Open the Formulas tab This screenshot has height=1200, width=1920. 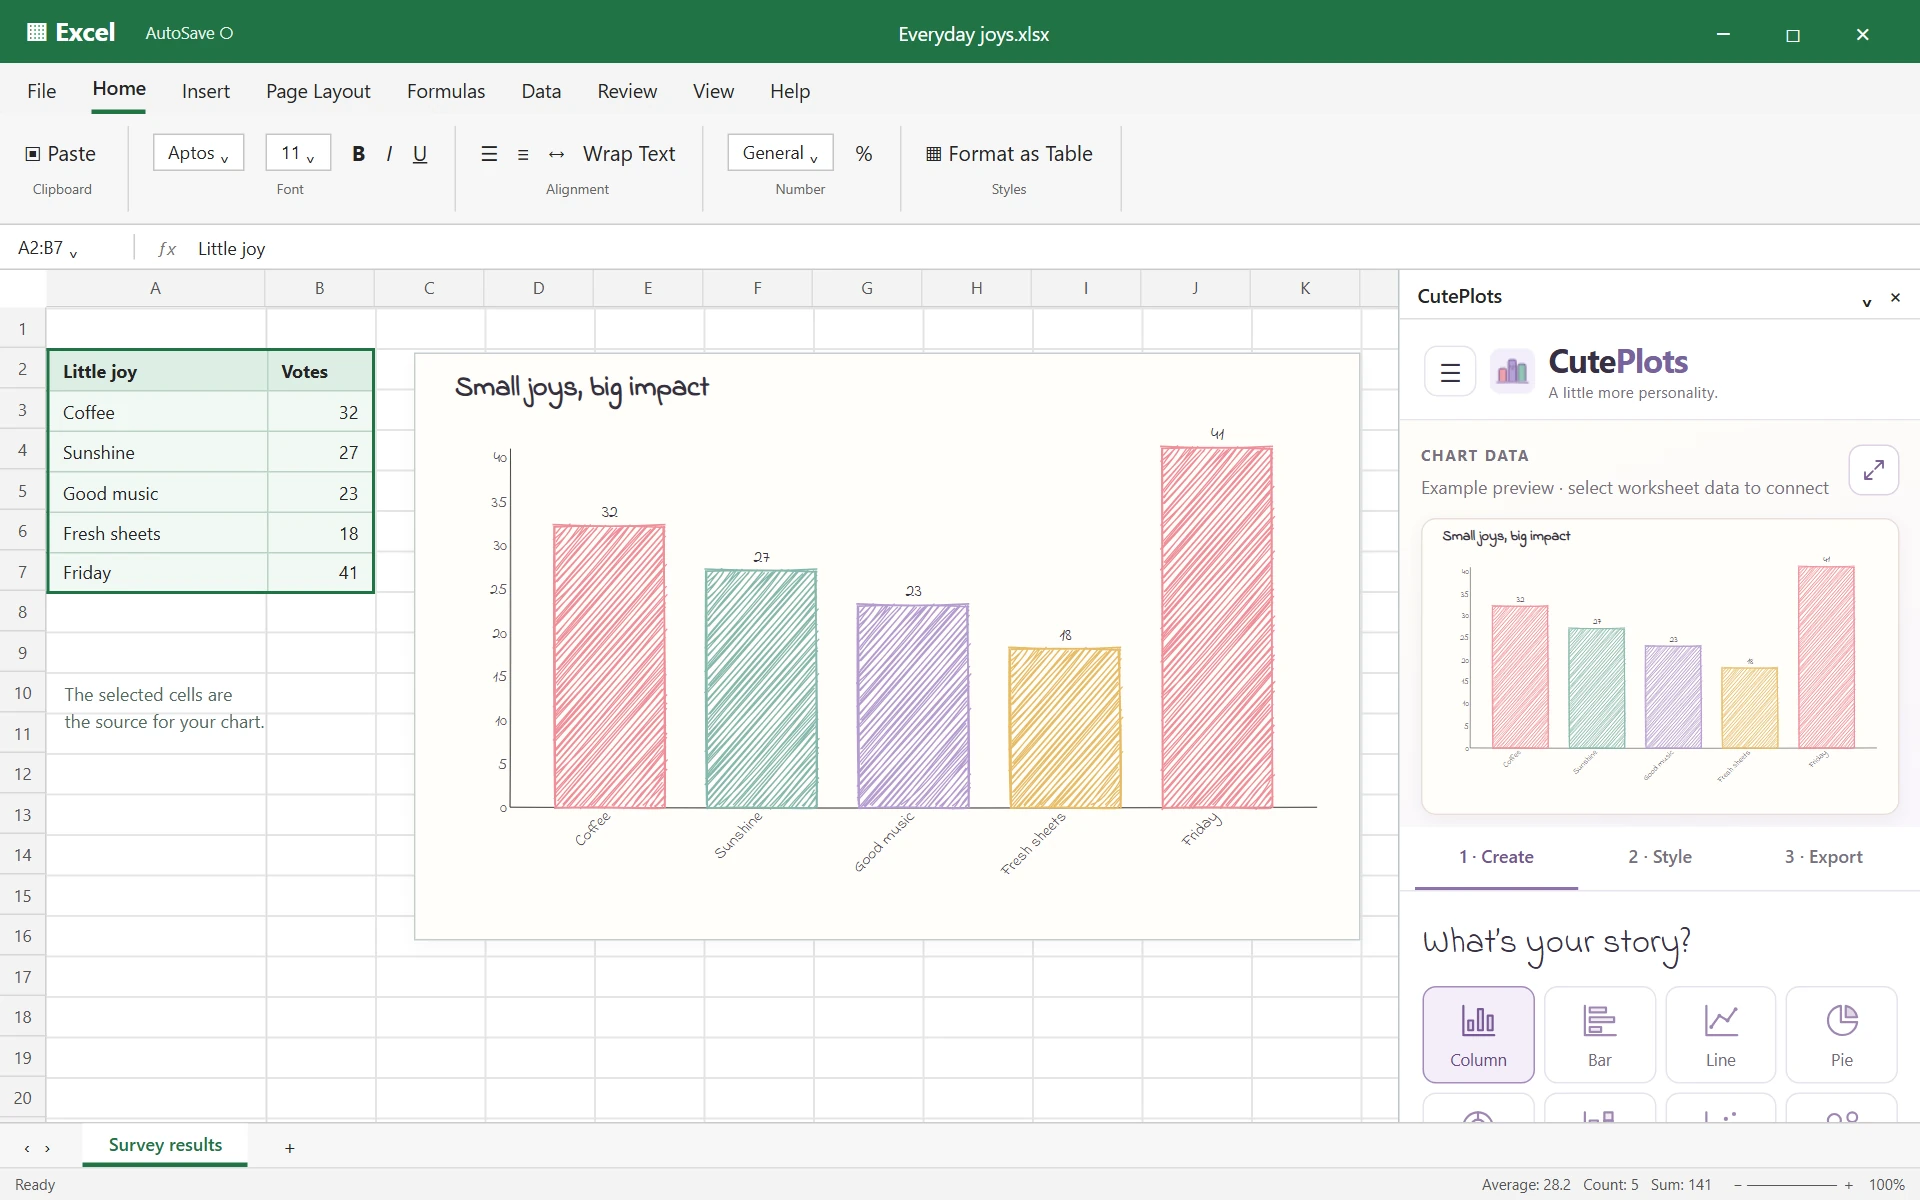click(x=446, y=91)
